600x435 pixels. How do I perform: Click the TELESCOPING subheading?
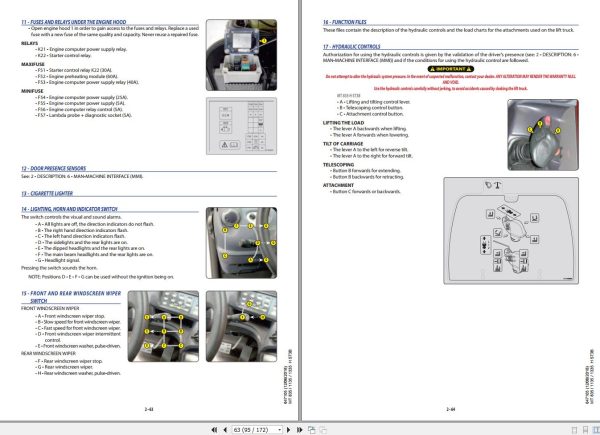pyautogui.click(x=338, y=165)
